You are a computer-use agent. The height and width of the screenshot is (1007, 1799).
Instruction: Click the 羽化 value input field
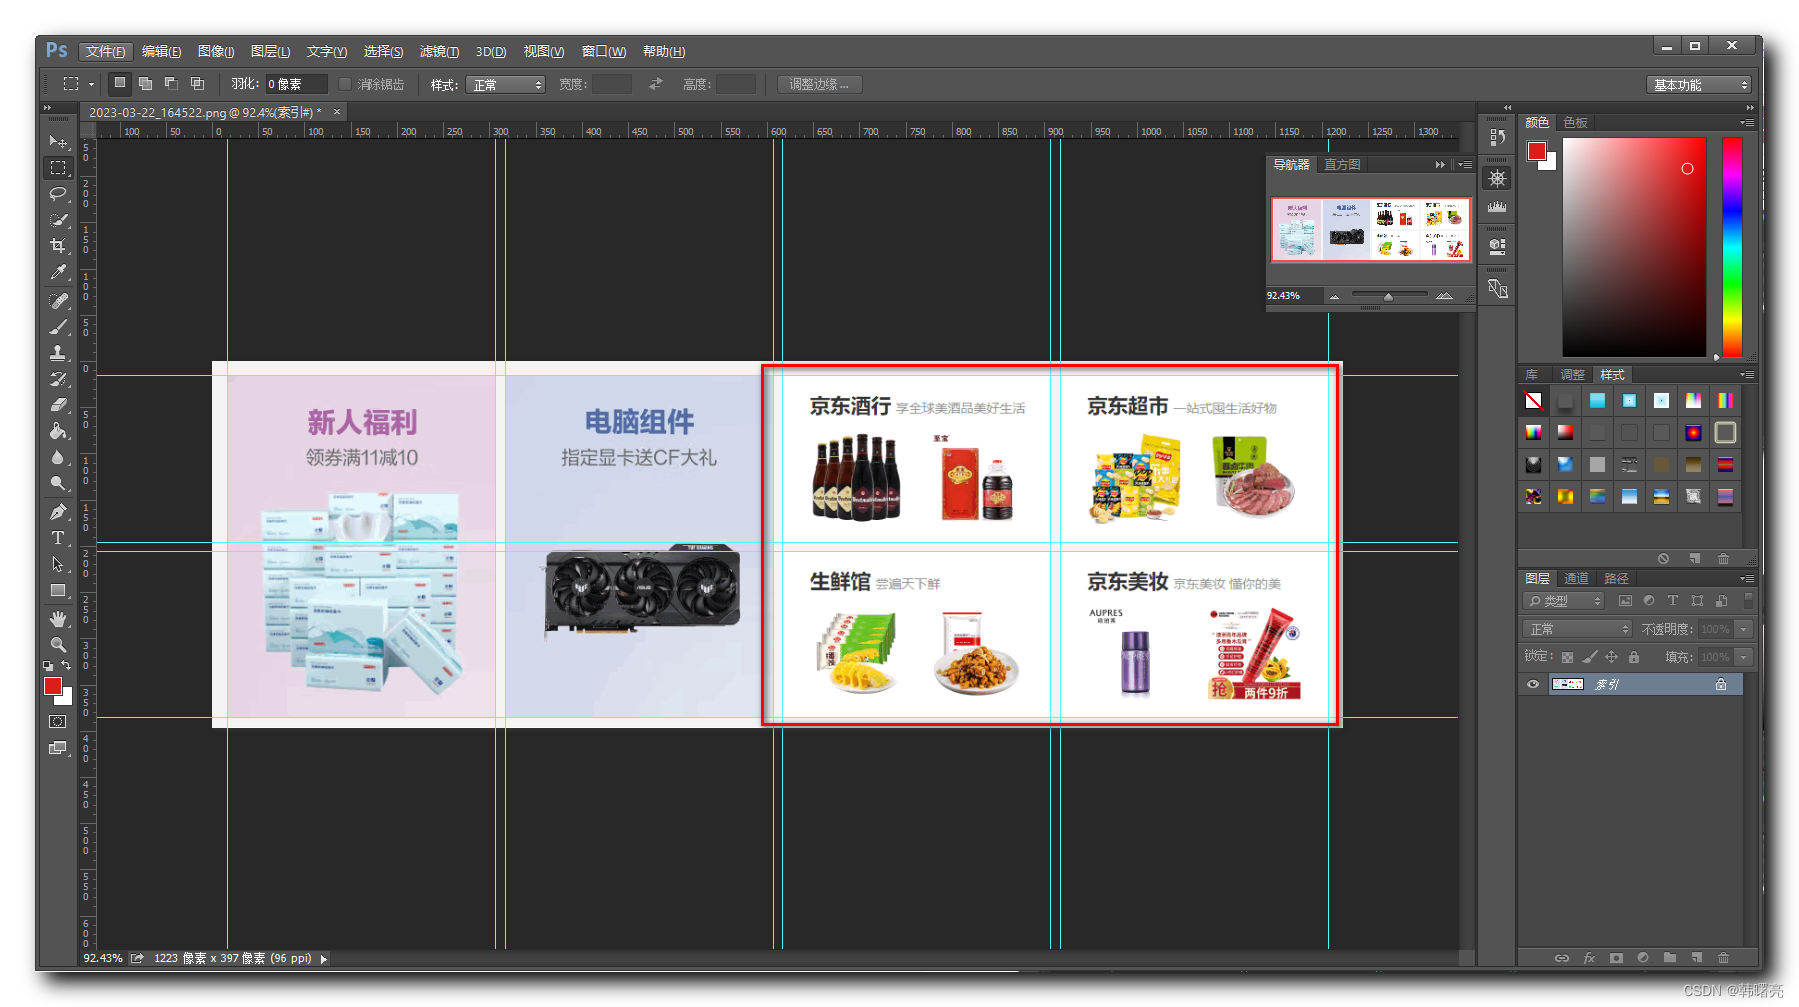tap(295, 84)
